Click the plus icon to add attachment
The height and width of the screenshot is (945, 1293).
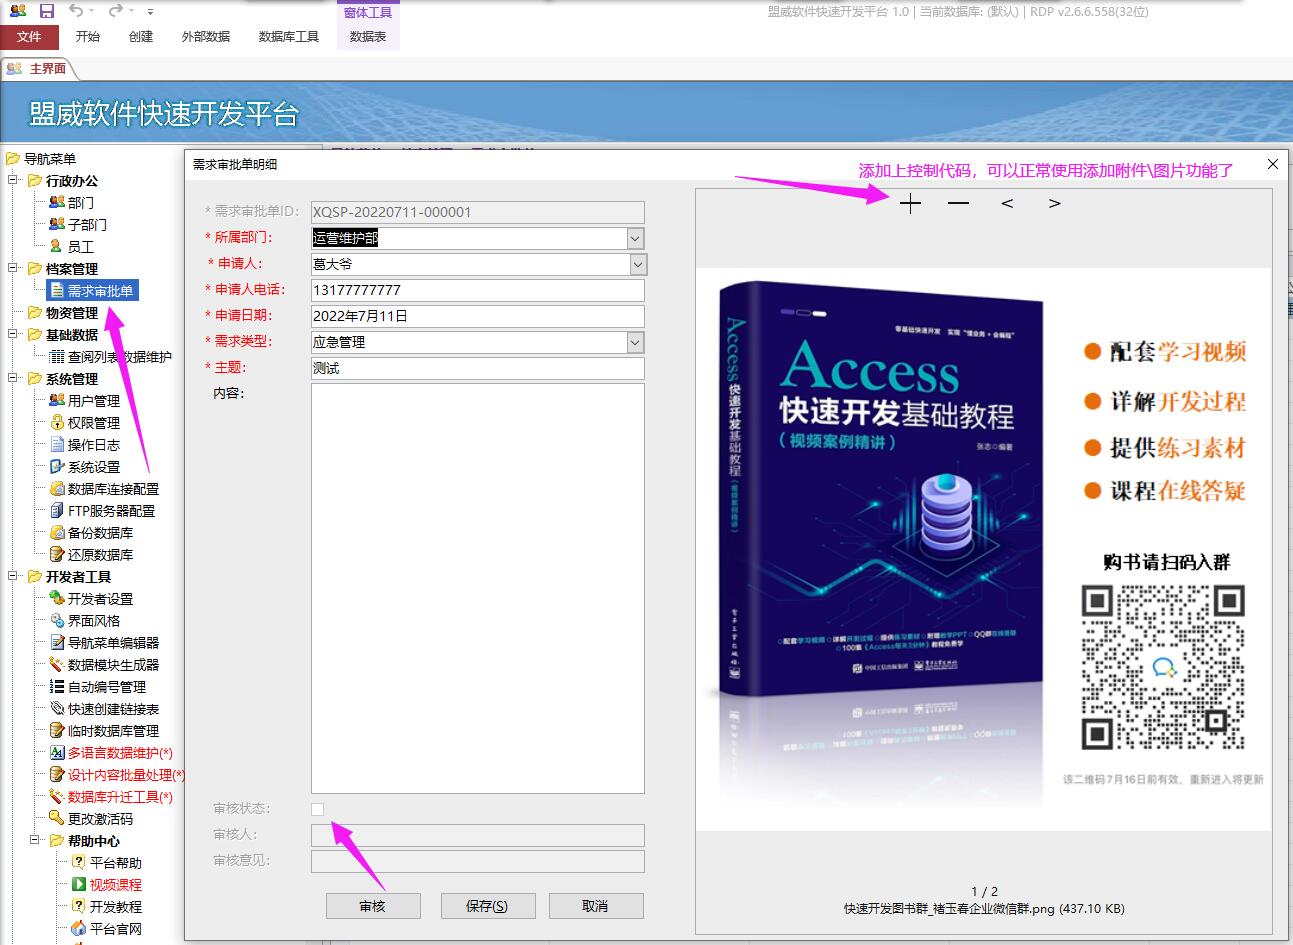coord(910,204)
